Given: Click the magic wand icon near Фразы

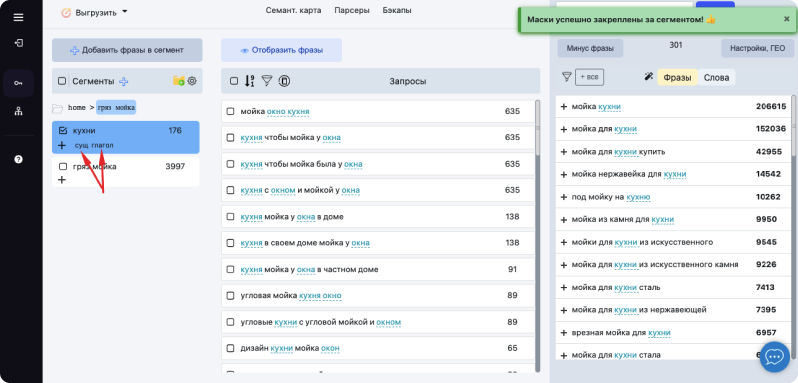Looking at the screenshot, I should pos(648,77).
